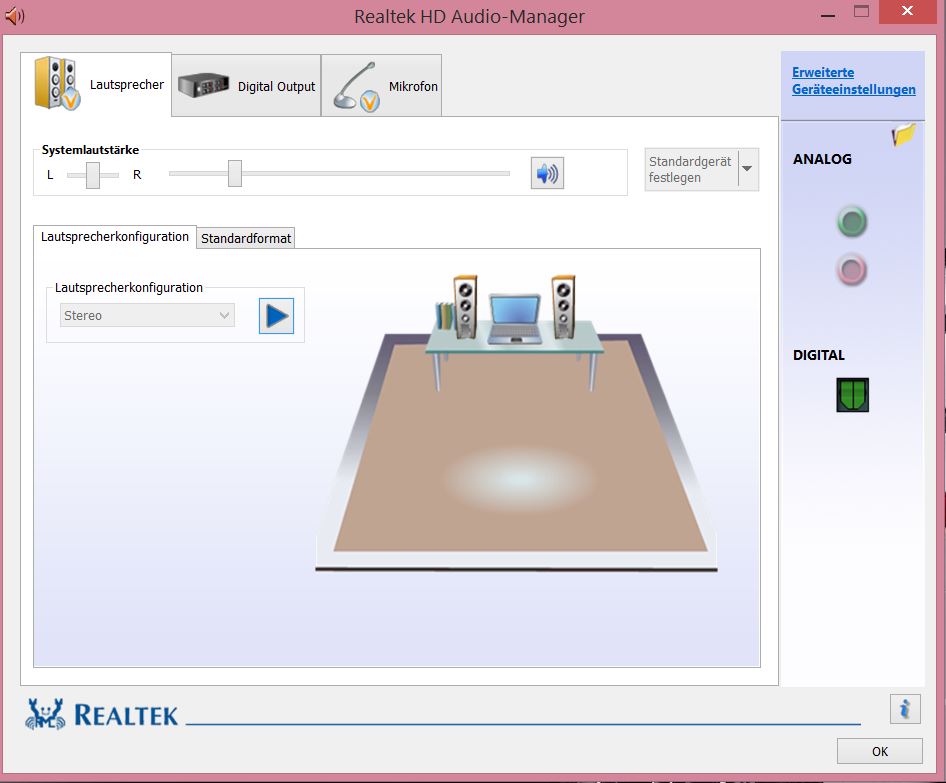The image size is (946, 783).
Task: Confirm with the OK button
Action: point(880,751)
